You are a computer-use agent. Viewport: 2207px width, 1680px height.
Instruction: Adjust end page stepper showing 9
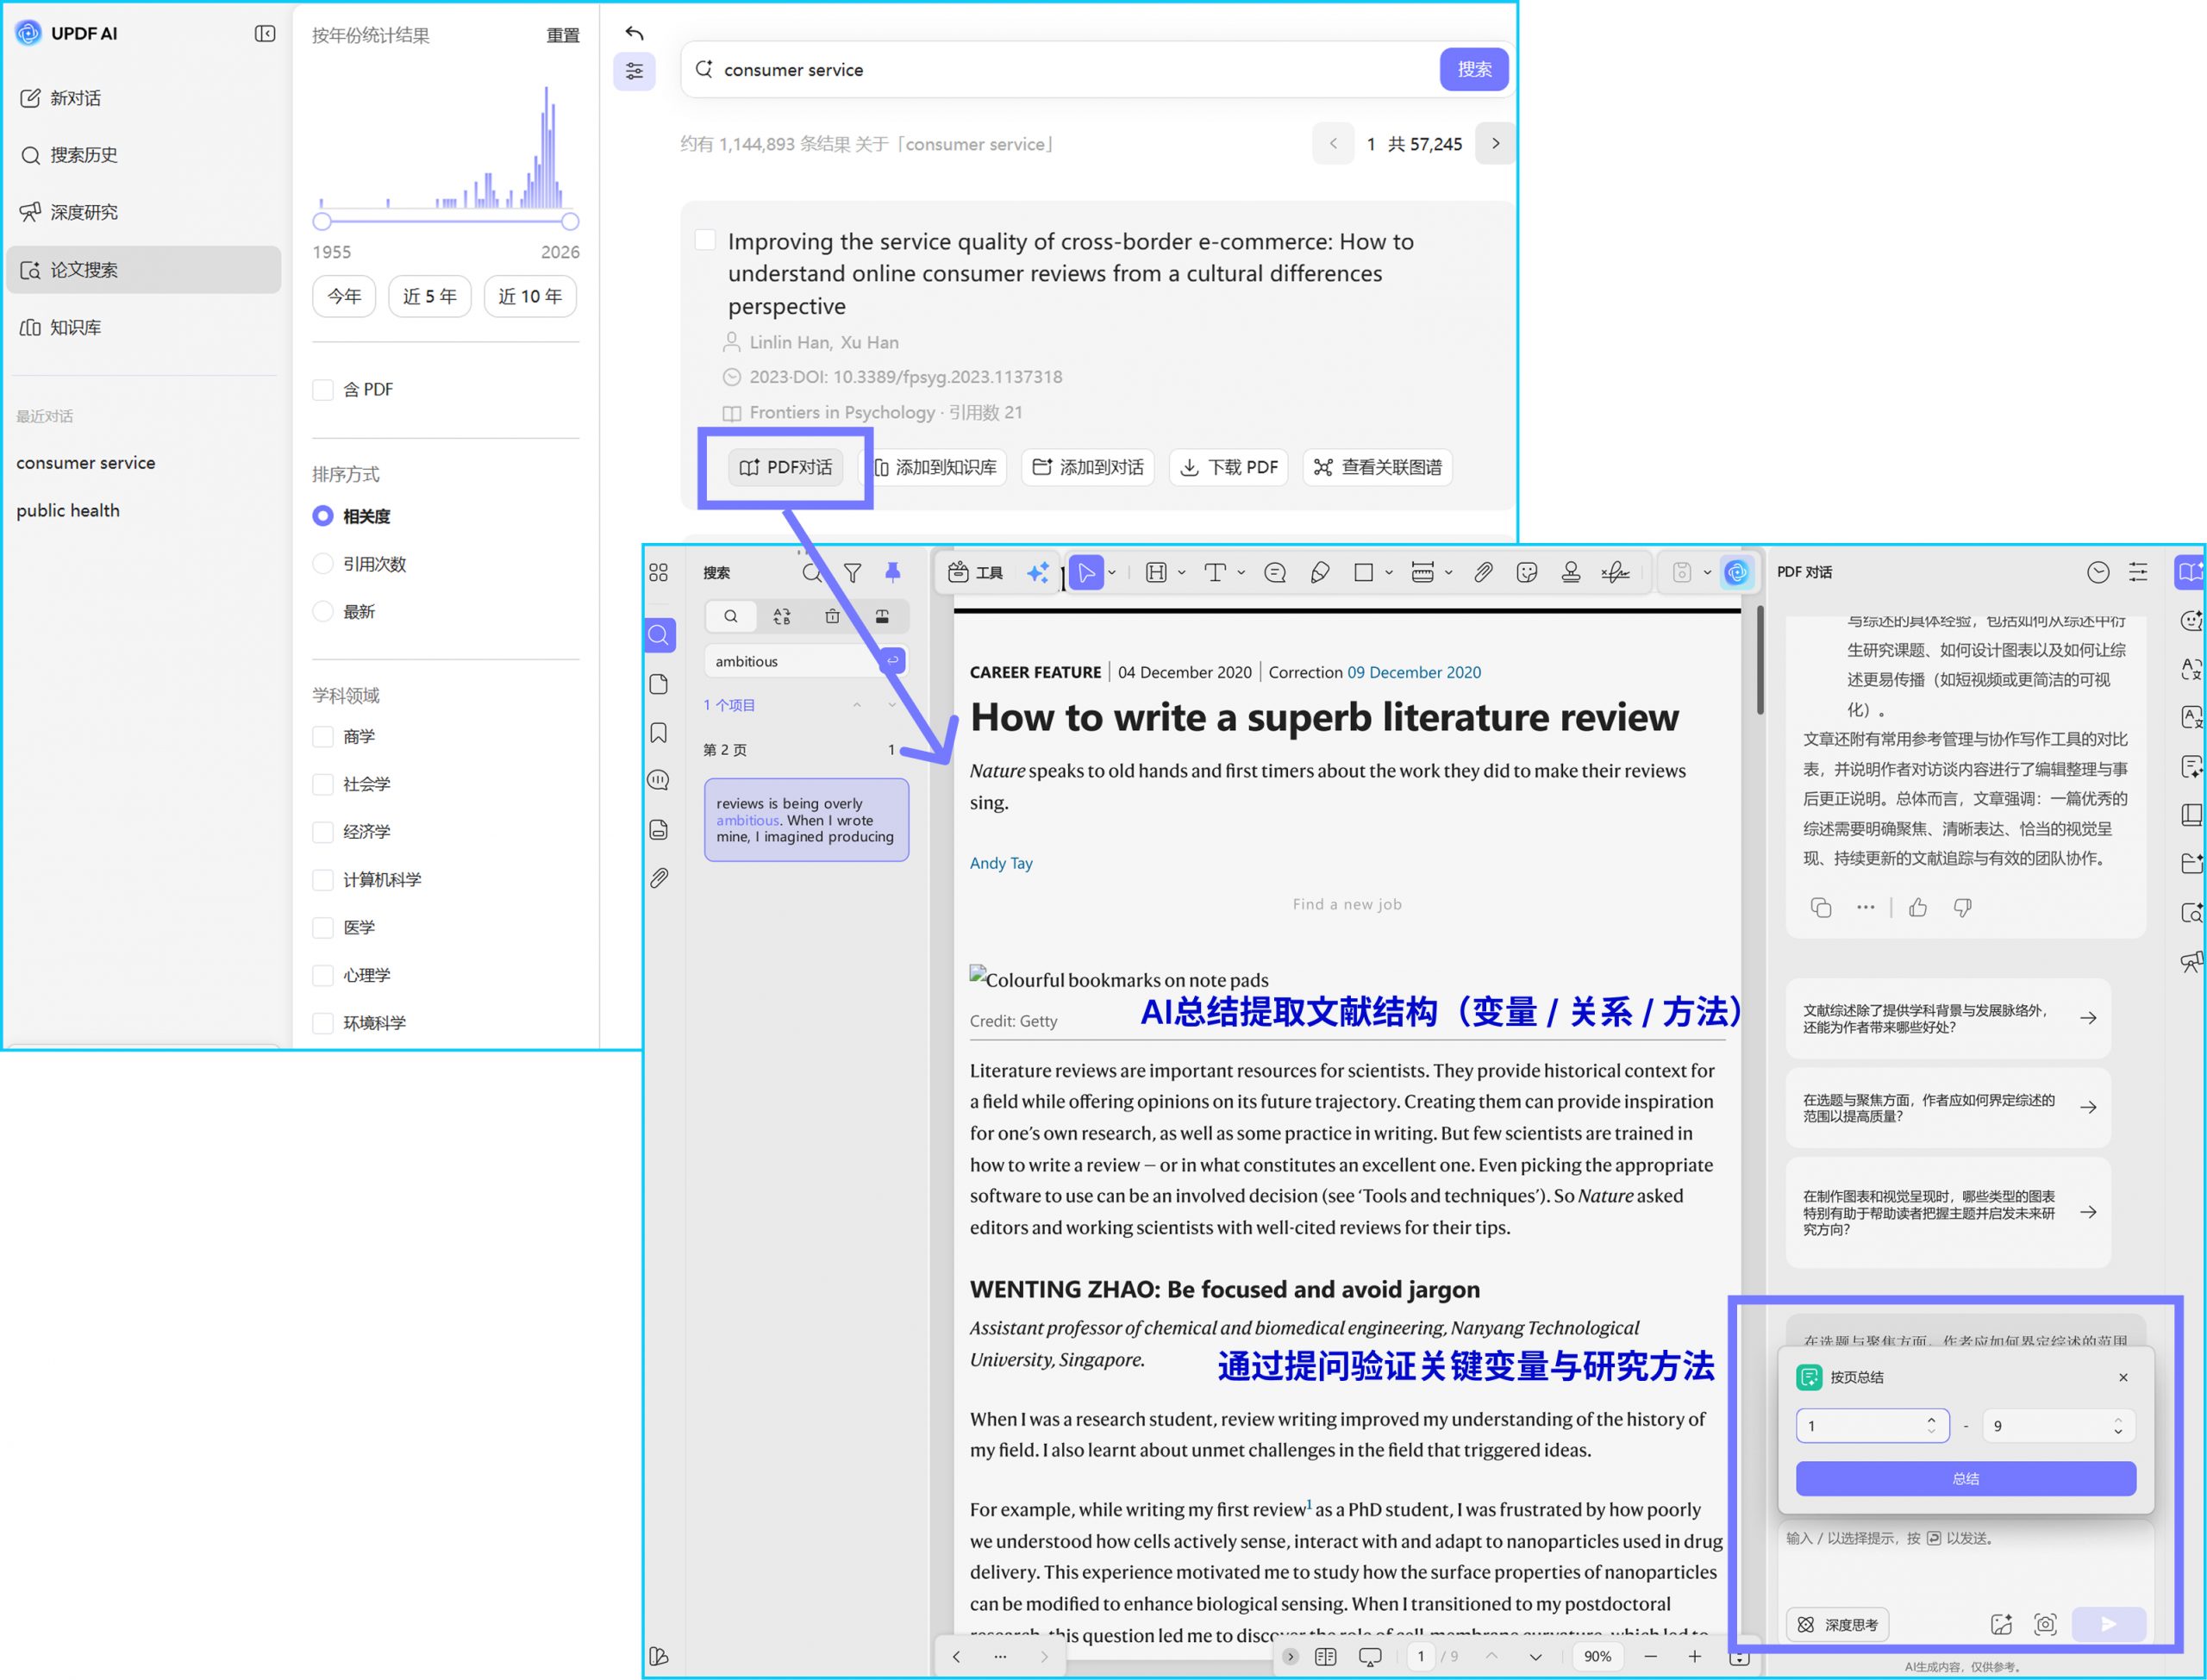2118,1427
